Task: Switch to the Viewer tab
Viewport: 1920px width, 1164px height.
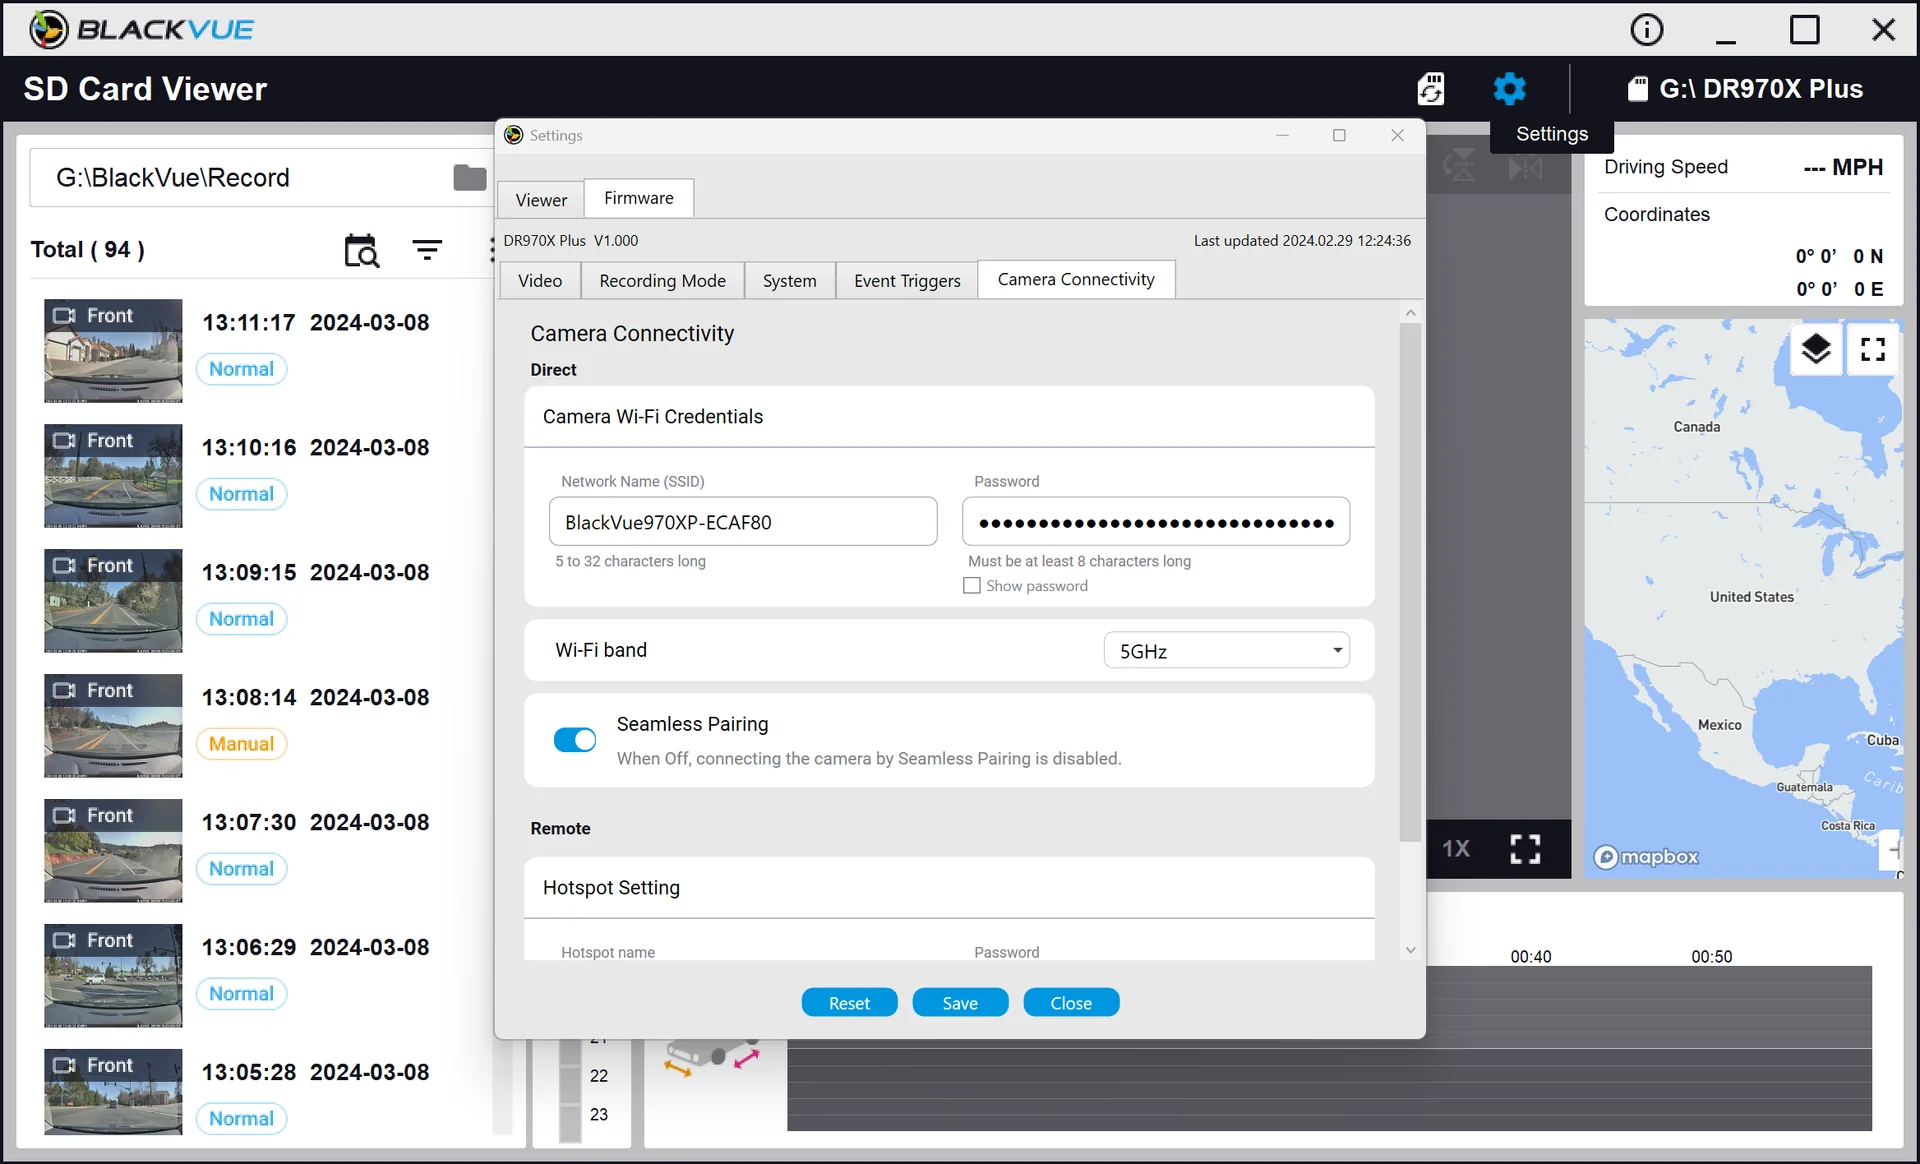Action: [541, 200]
